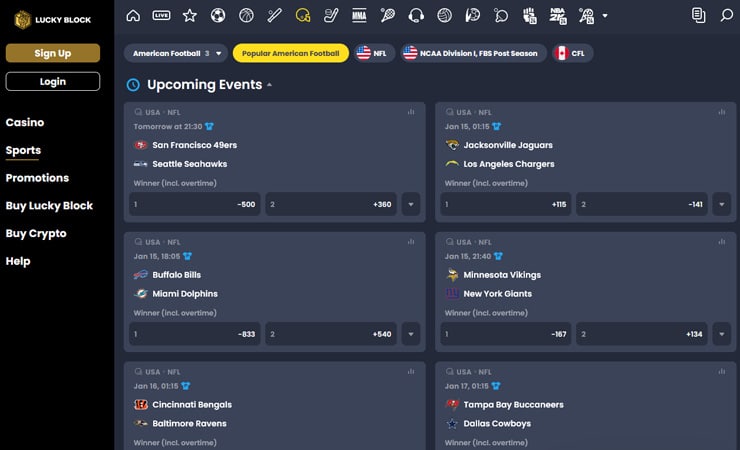
Task: Click the Lucky Block logo
Action: [52, 20]
